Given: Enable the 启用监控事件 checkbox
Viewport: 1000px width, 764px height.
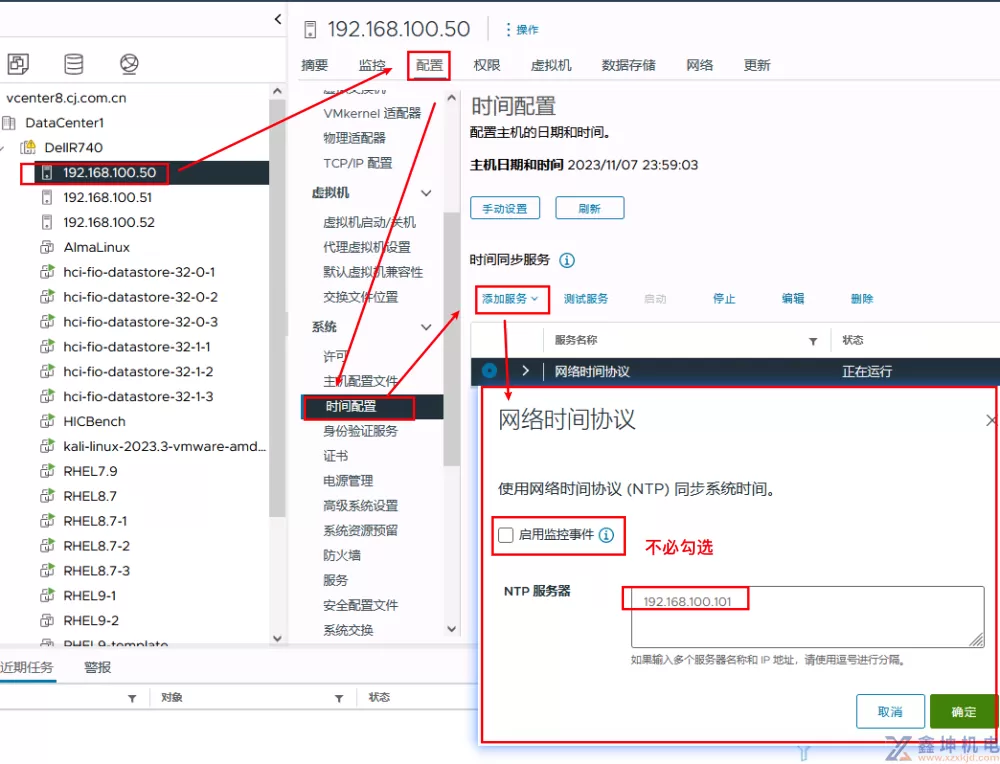Looking at the screenshot, I should pos(506,535).
